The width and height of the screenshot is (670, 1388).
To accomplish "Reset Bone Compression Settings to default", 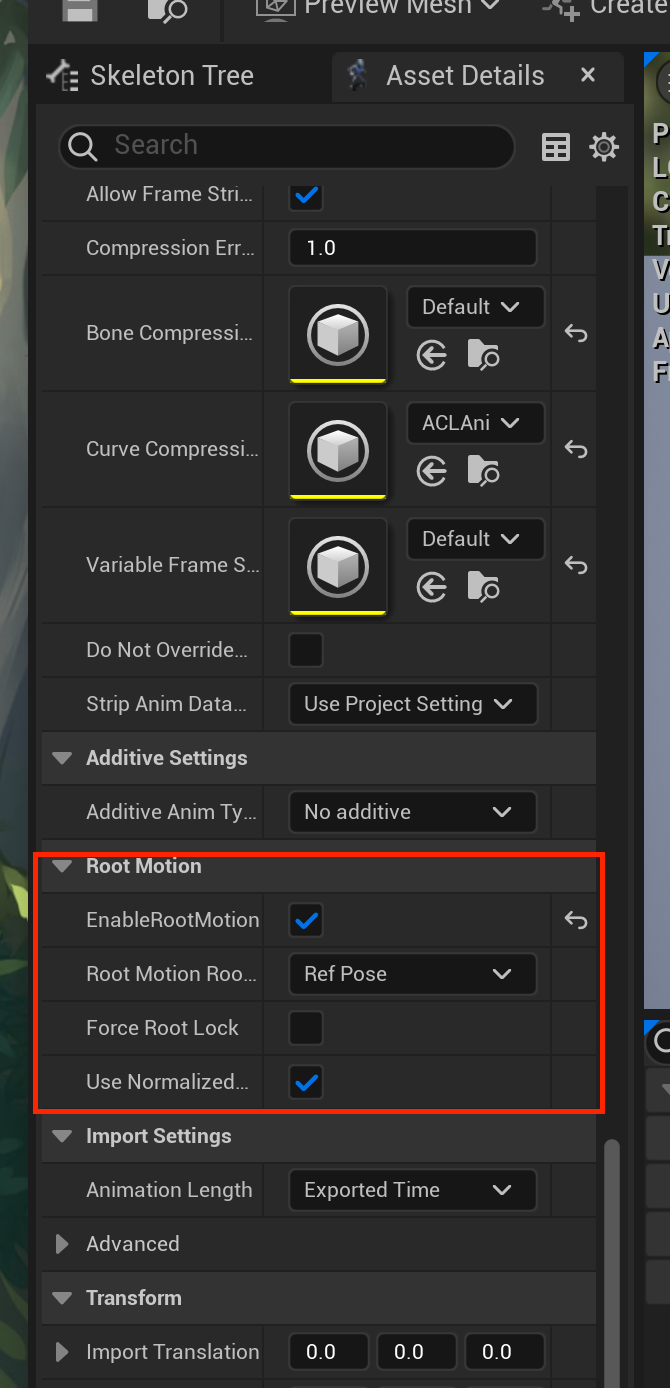I will click(575, 333).
